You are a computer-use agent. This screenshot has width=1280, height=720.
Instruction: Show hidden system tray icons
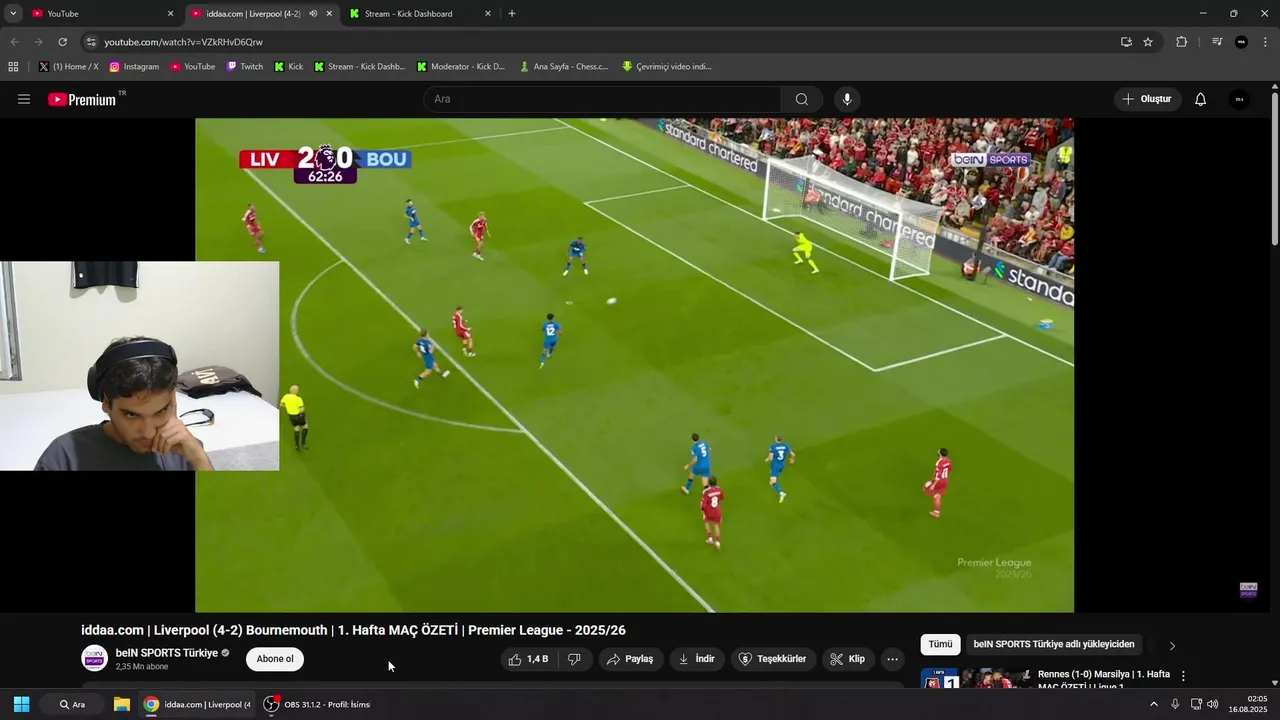pos(1153,704)
